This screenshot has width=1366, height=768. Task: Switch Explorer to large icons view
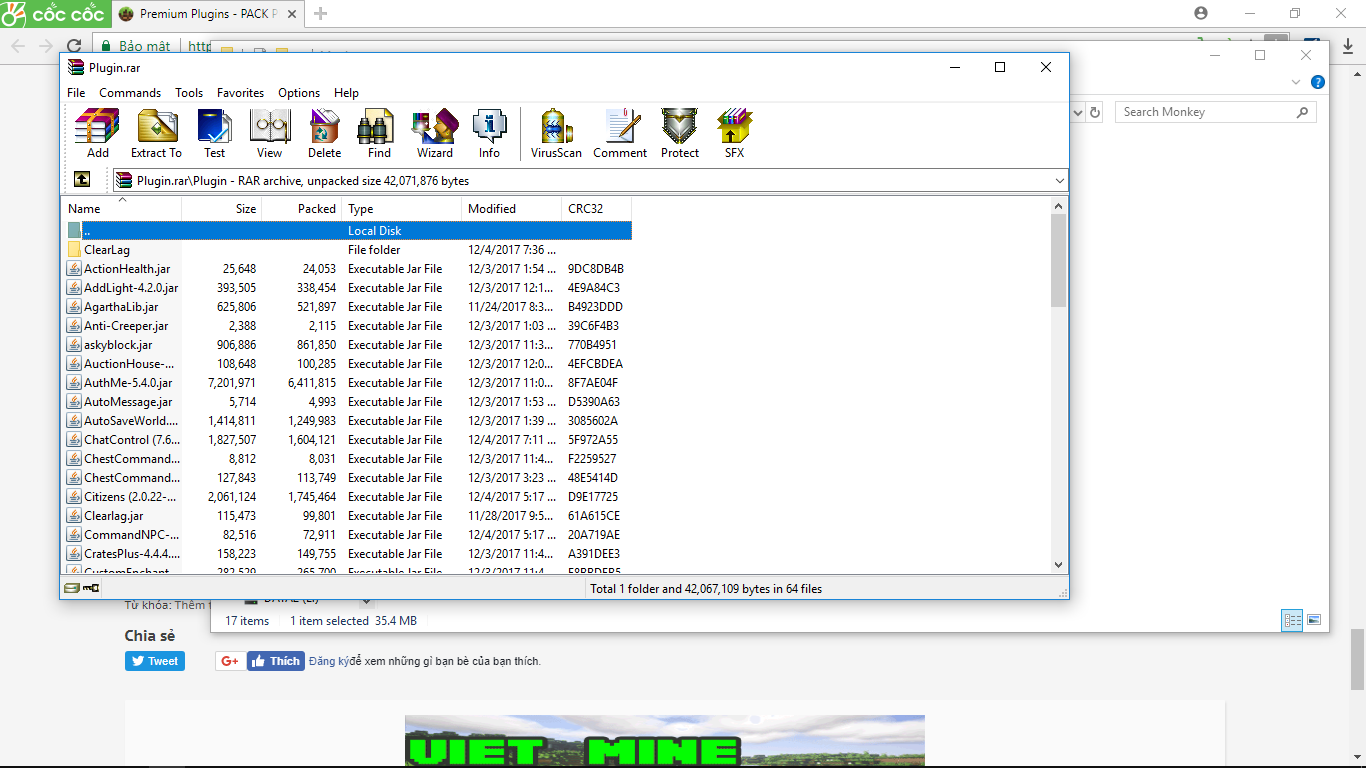pyautogui.click(x=1314, y=620)
